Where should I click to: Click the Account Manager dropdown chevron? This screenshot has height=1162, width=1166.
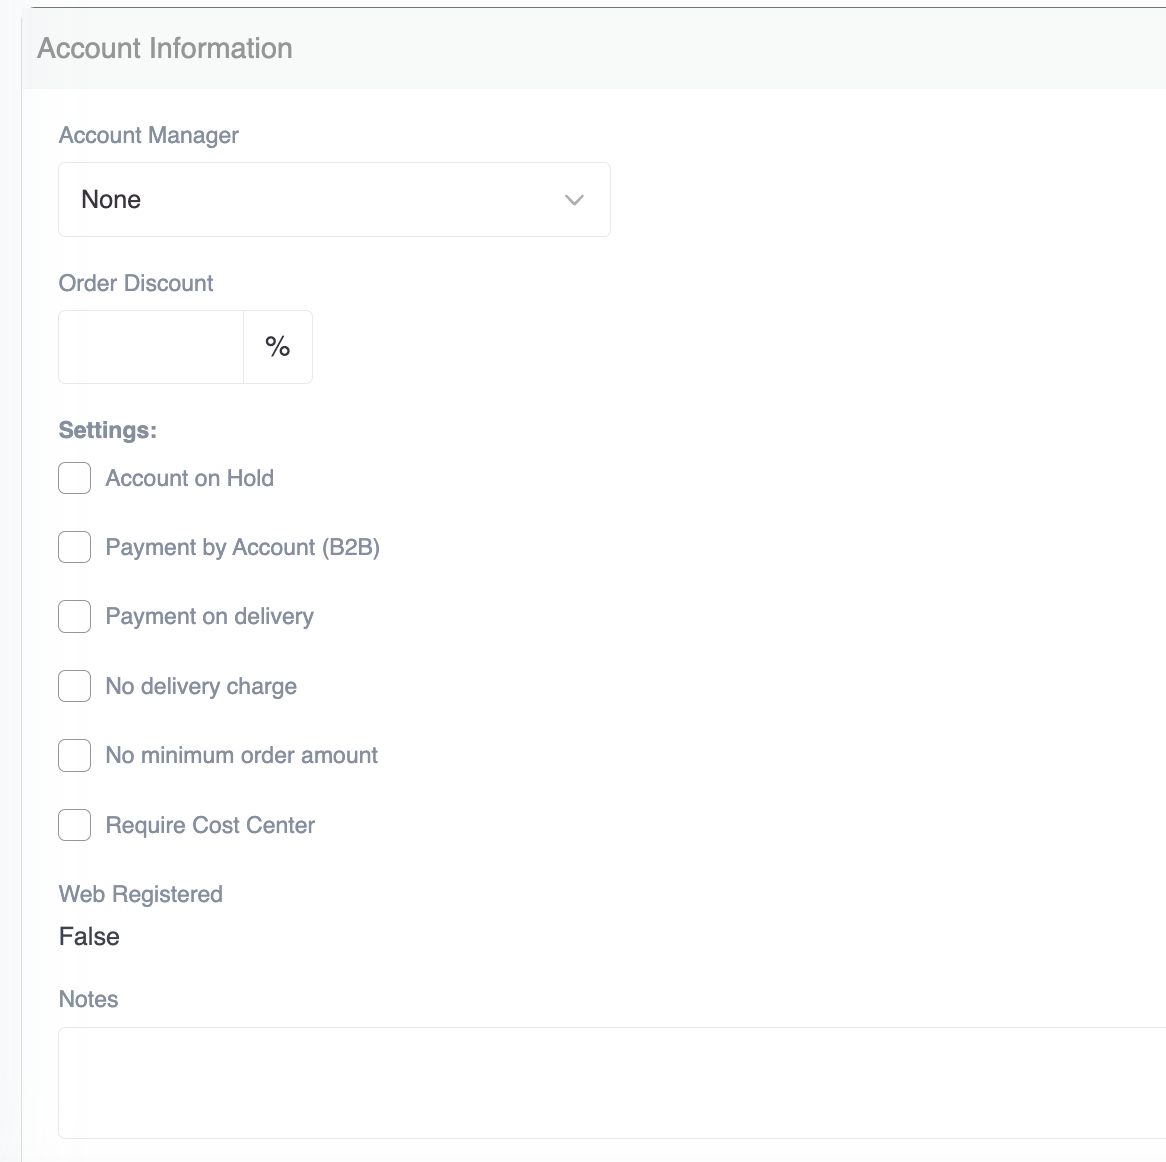pyautogui.click(x=574, y=199)
